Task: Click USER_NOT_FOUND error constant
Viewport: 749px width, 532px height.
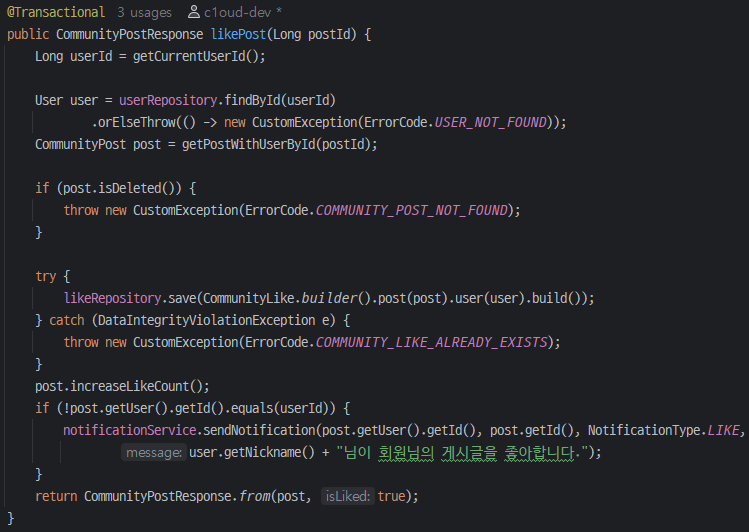Action: (491, 122)
